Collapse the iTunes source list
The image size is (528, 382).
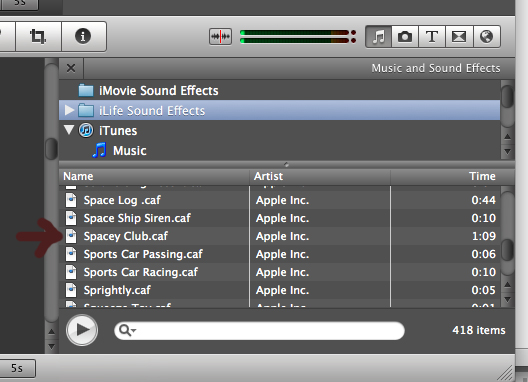coord(69,130)
